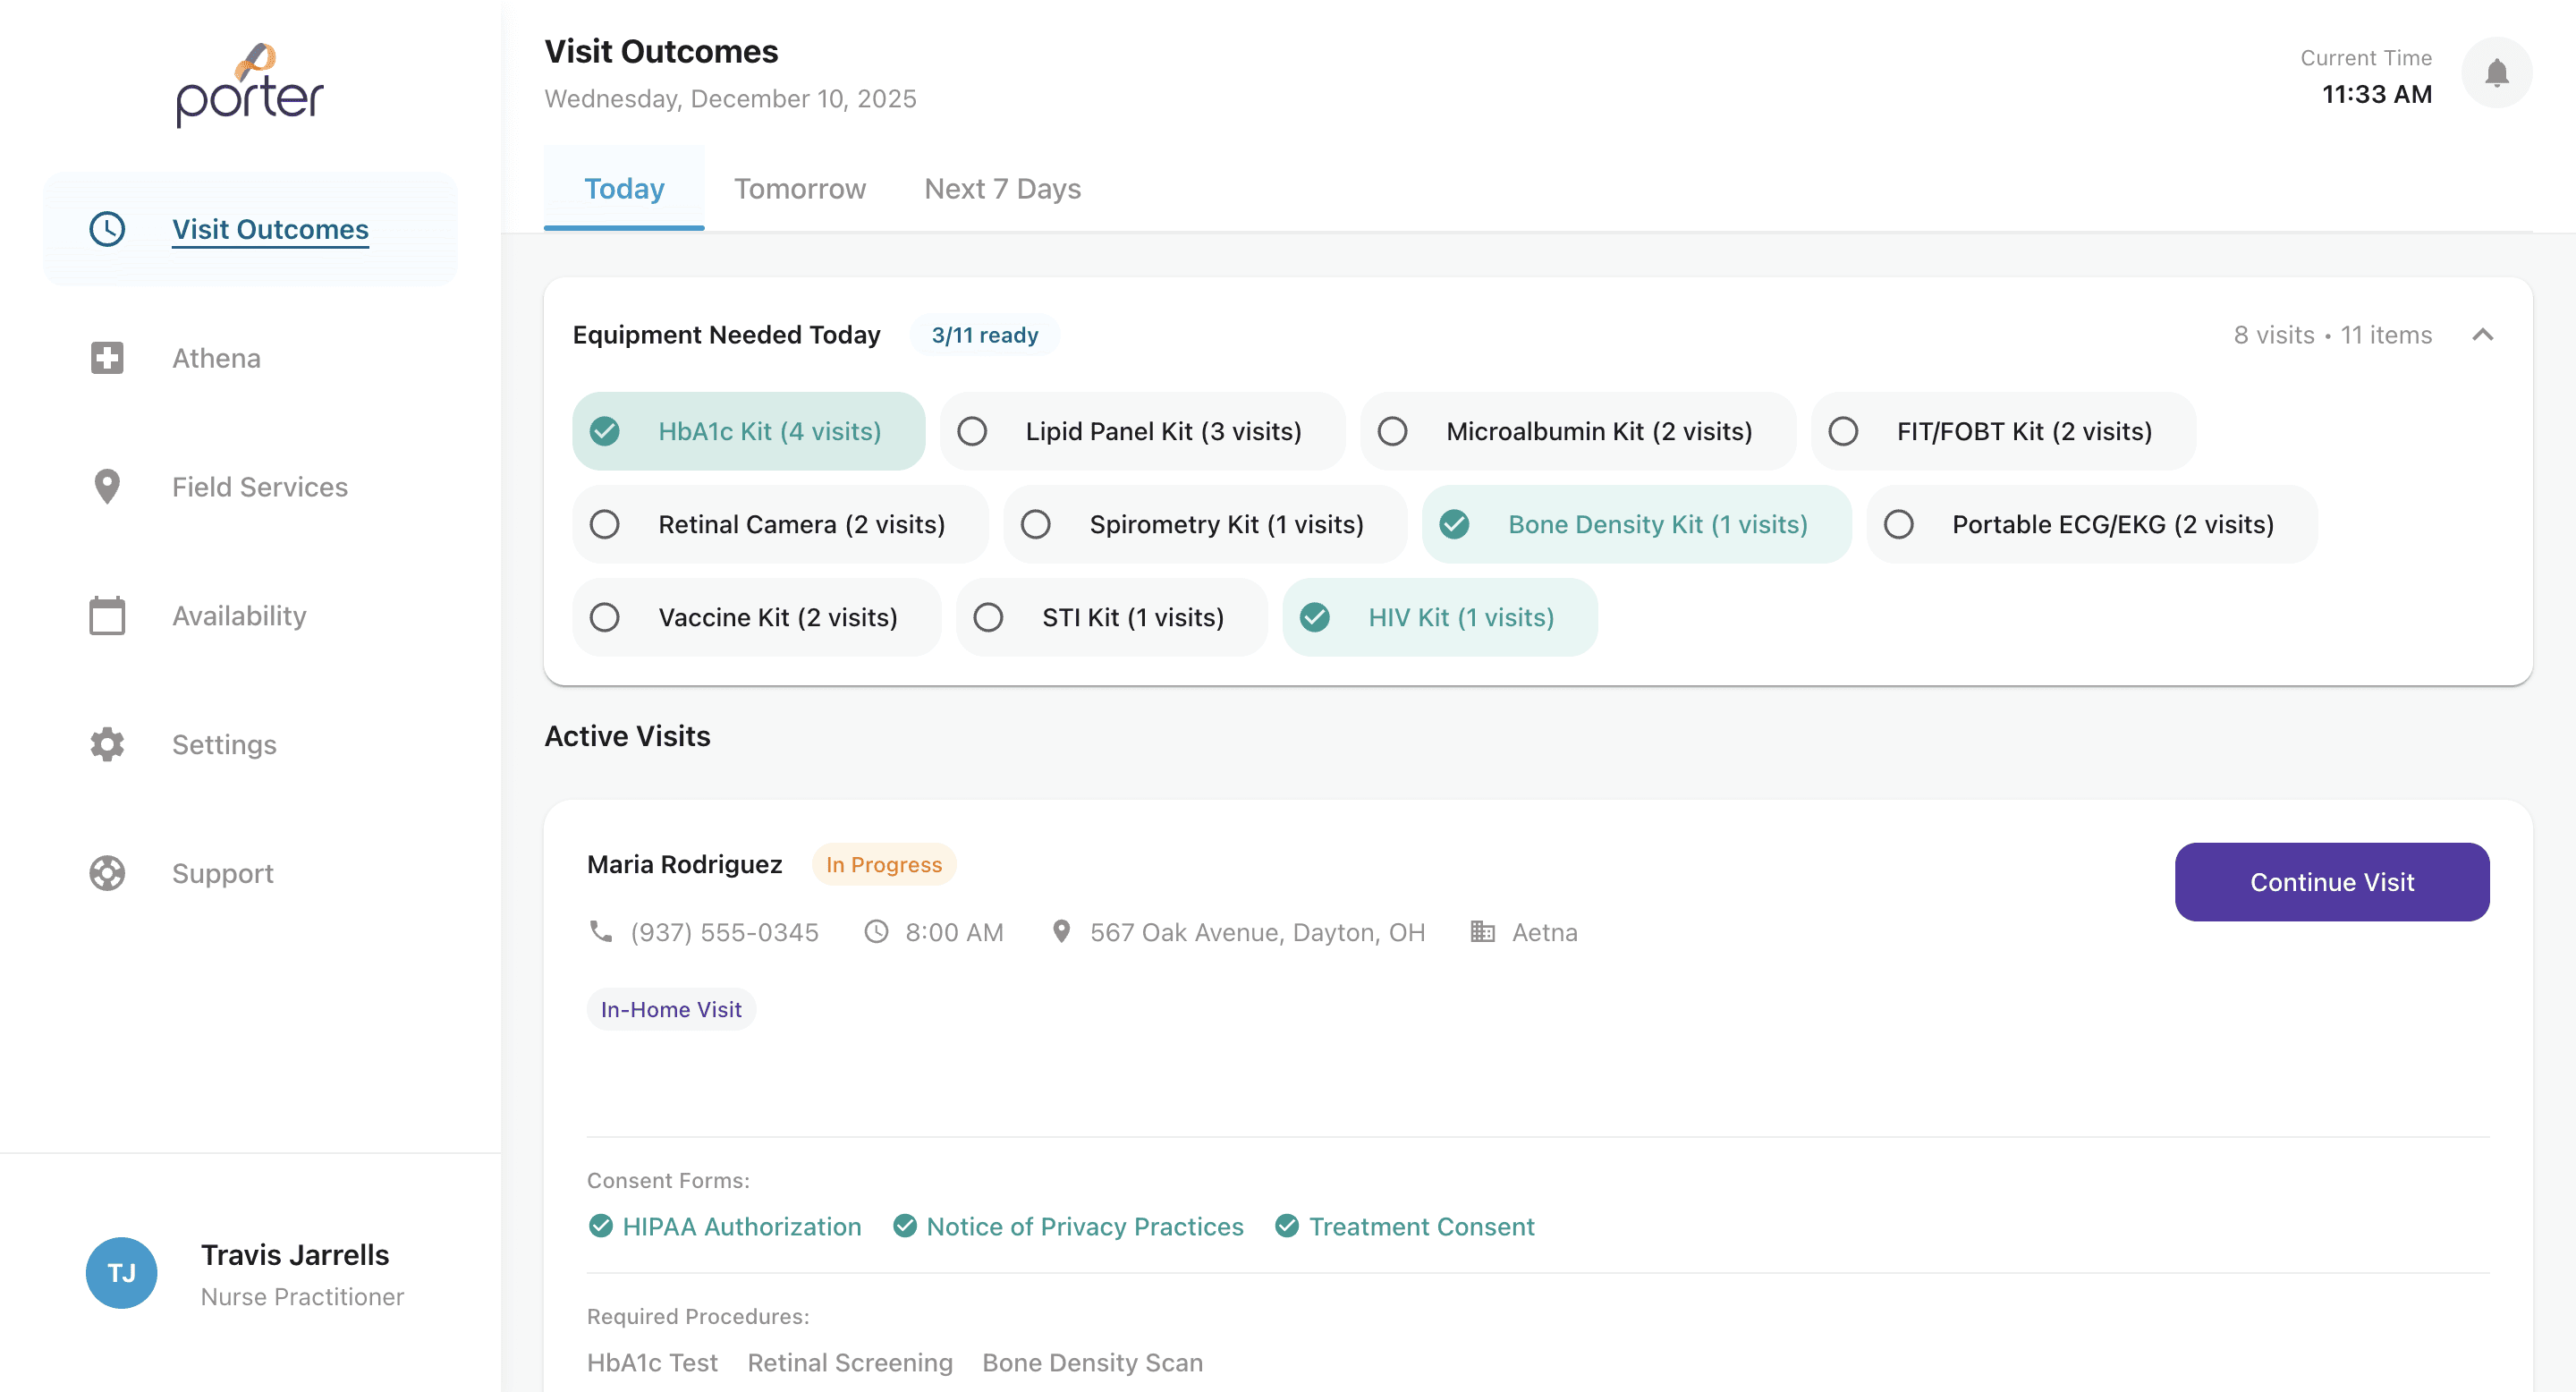Click Maria Rodriguez's phone icon

[601, 932]
